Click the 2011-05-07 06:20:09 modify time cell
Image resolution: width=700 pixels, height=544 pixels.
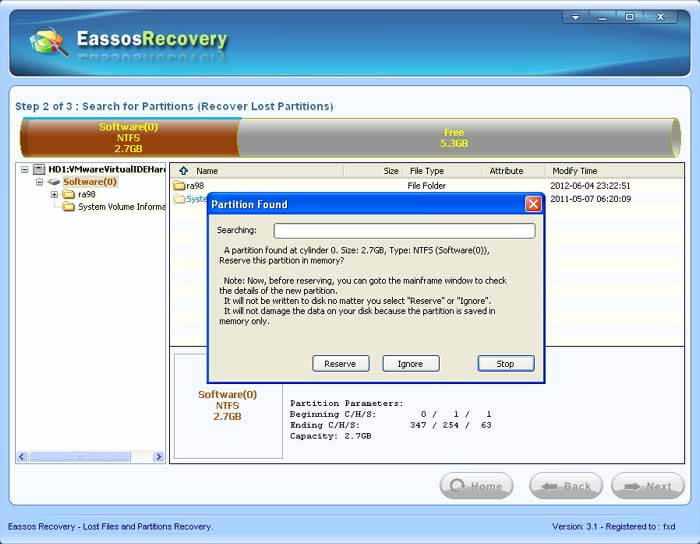pos(590,199)
